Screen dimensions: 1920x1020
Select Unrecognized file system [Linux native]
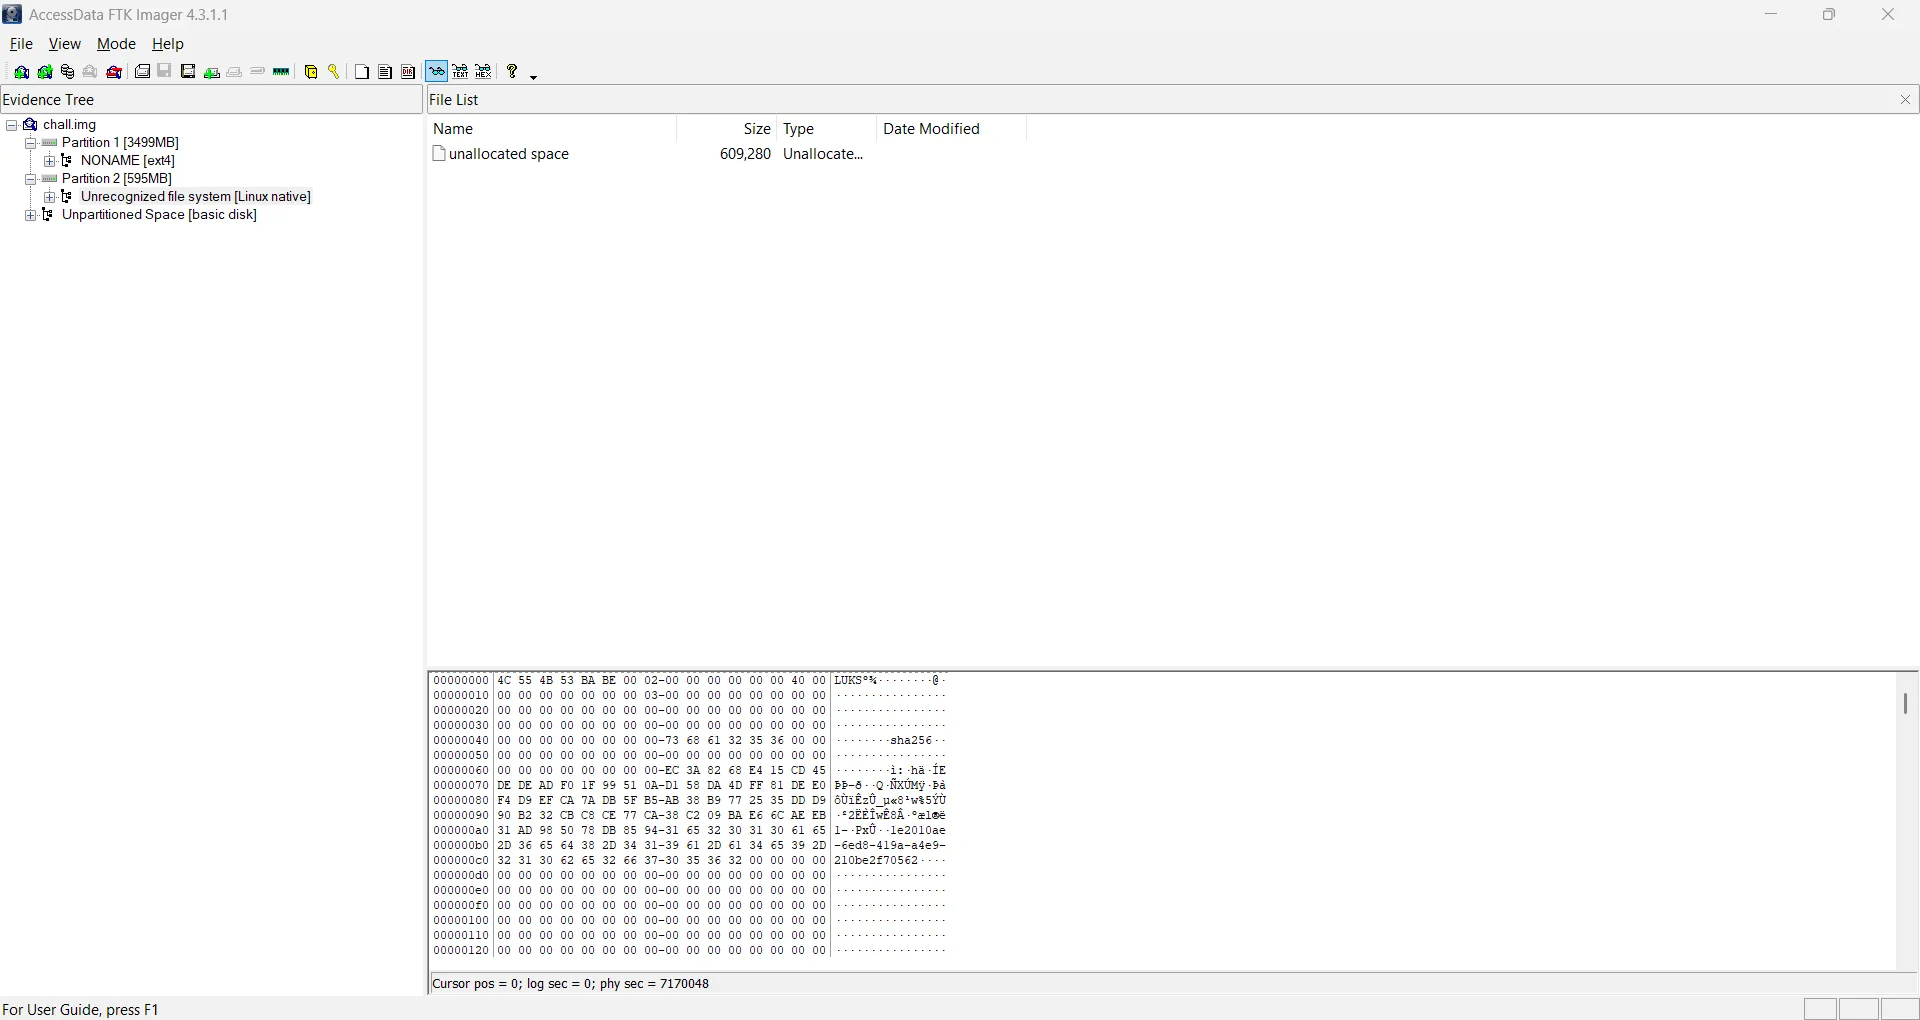coord(196,197)
